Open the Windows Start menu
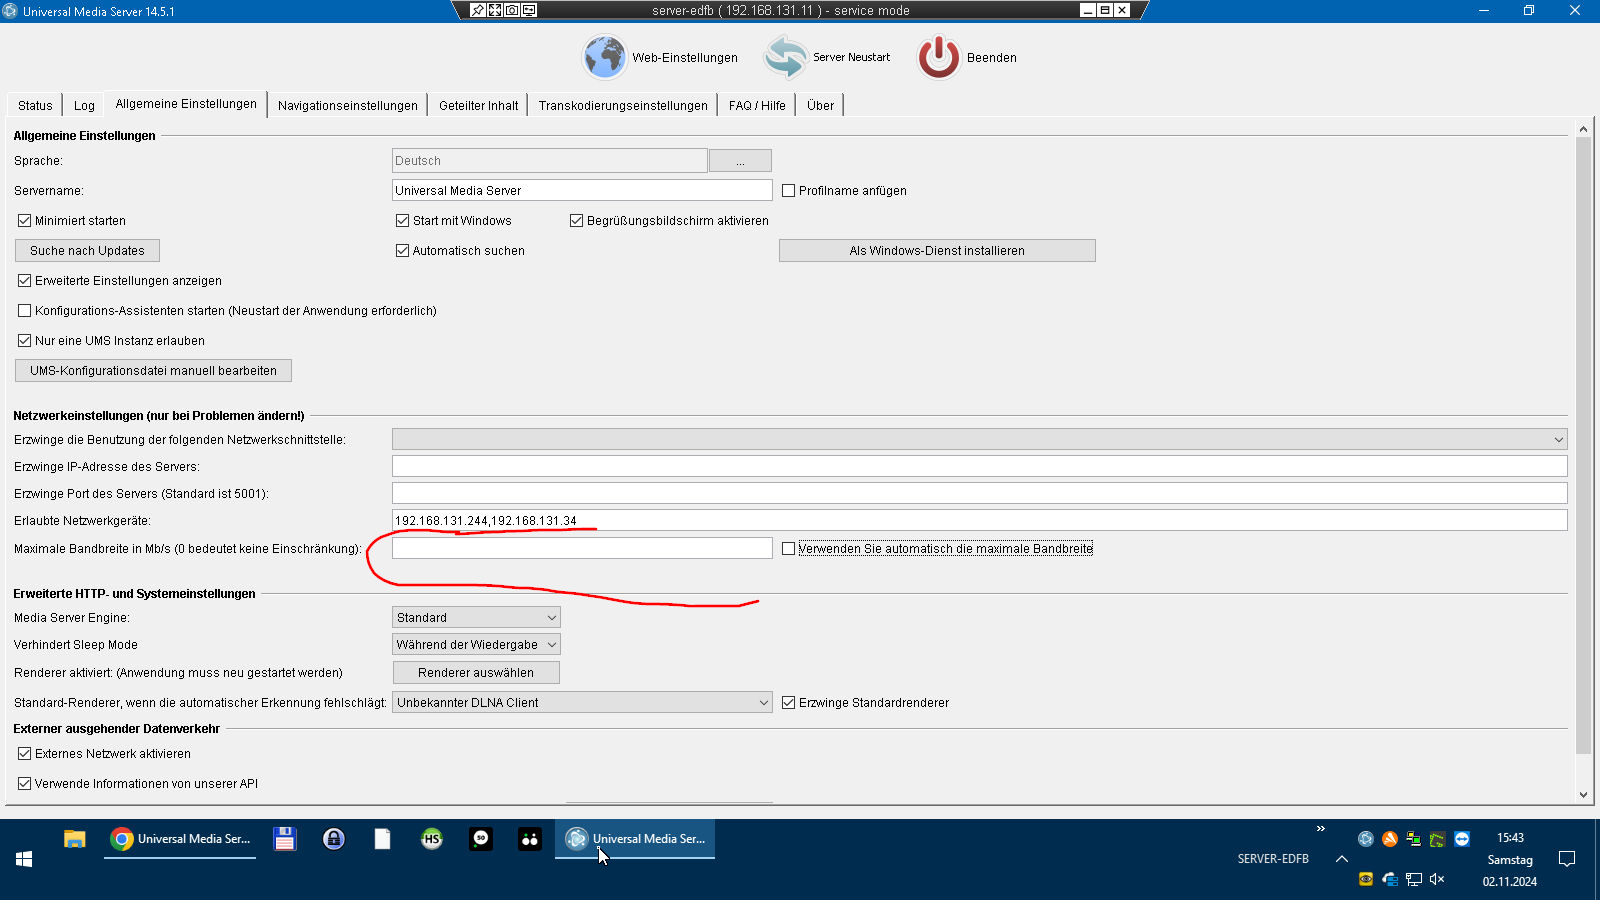The height and width of the screenshot is (900, 1600). coord(24,859)
